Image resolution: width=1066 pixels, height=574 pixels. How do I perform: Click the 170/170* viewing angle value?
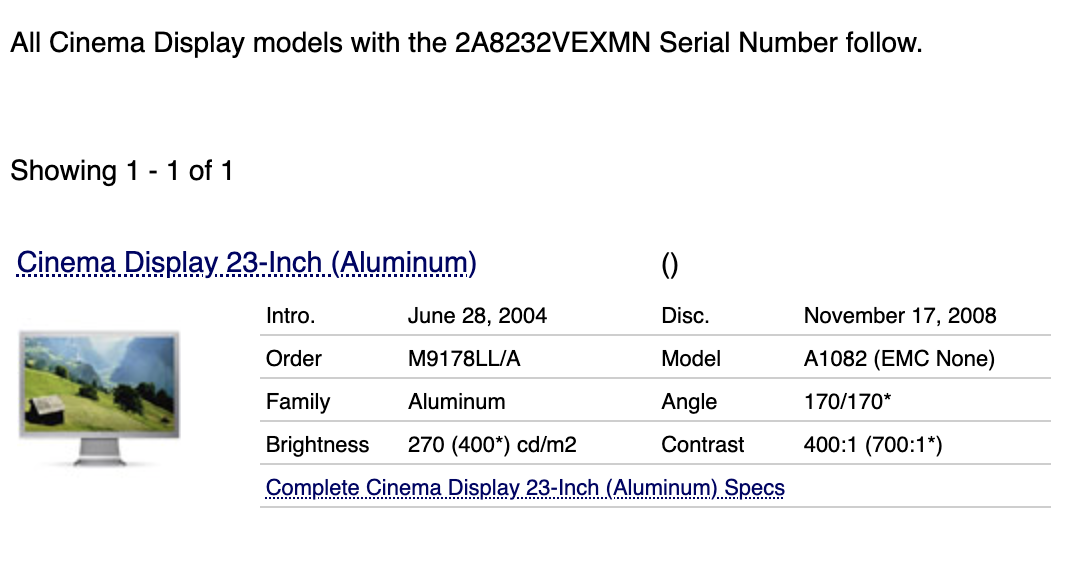click(847, 401)
